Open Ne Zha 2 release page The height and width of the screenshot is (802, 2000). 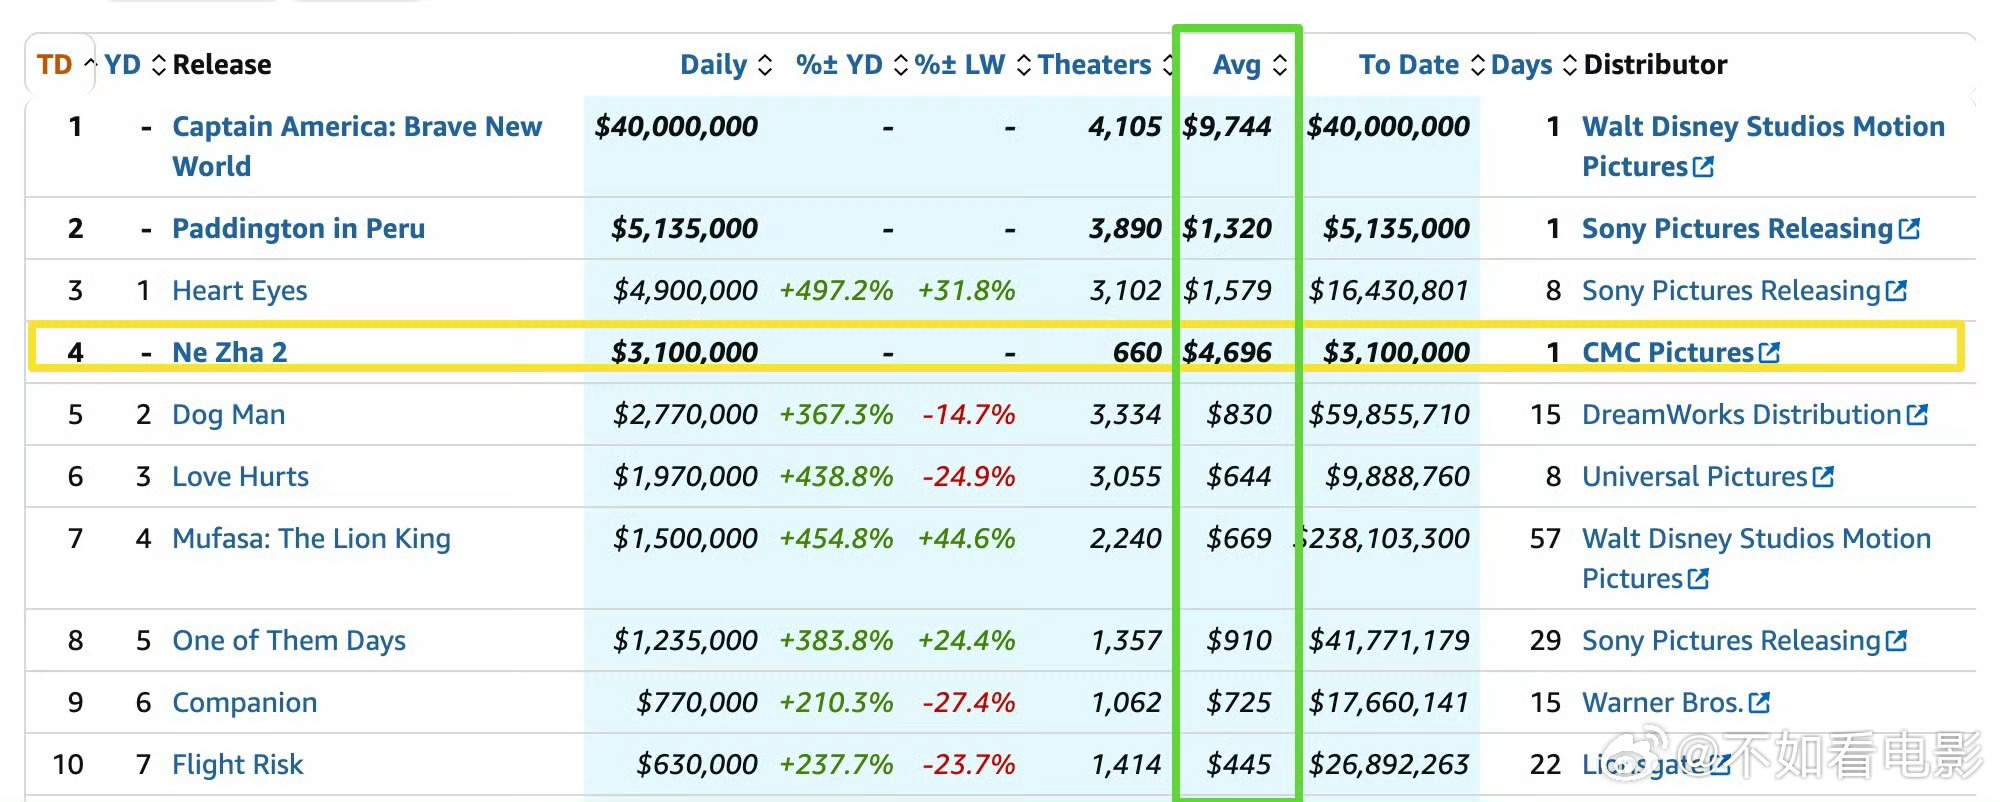pyautogui.click(x=229, y=353)
